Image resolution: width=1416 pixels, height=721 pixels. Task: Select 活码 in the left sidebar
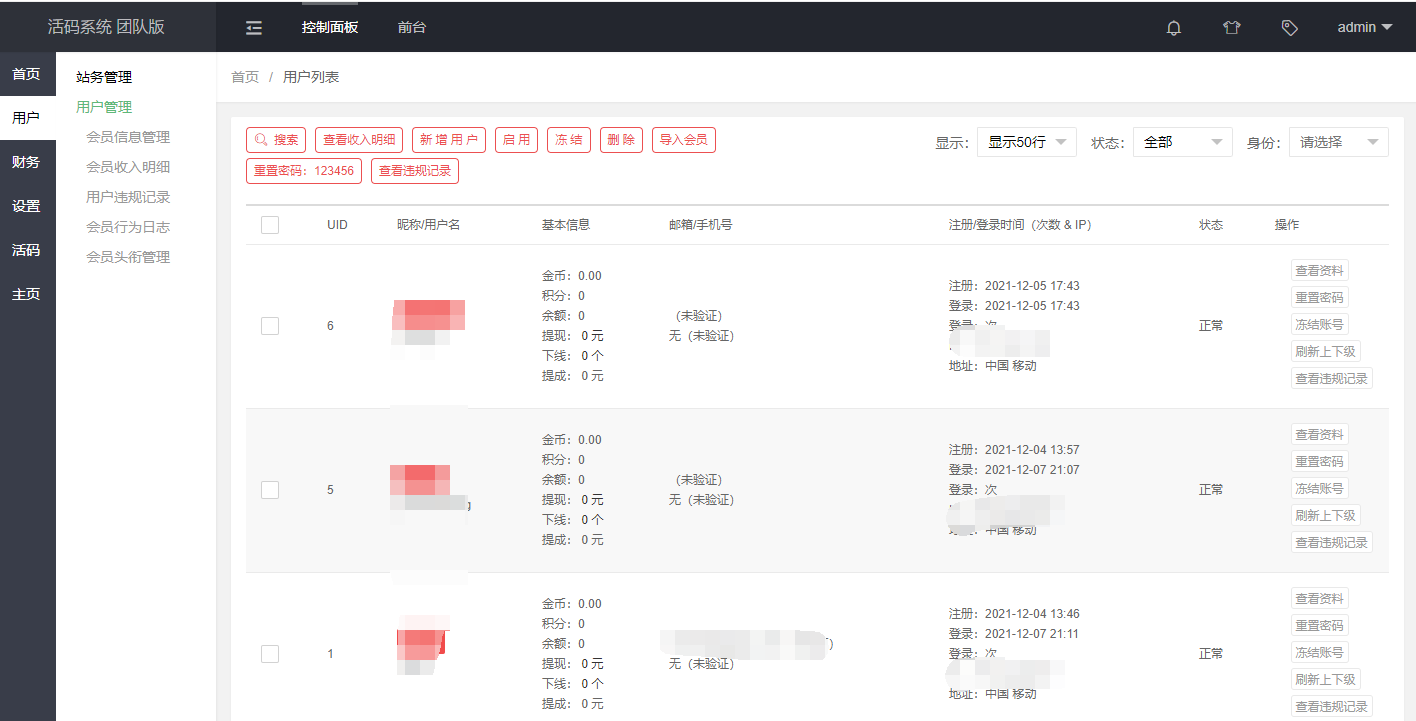point(27,250)
